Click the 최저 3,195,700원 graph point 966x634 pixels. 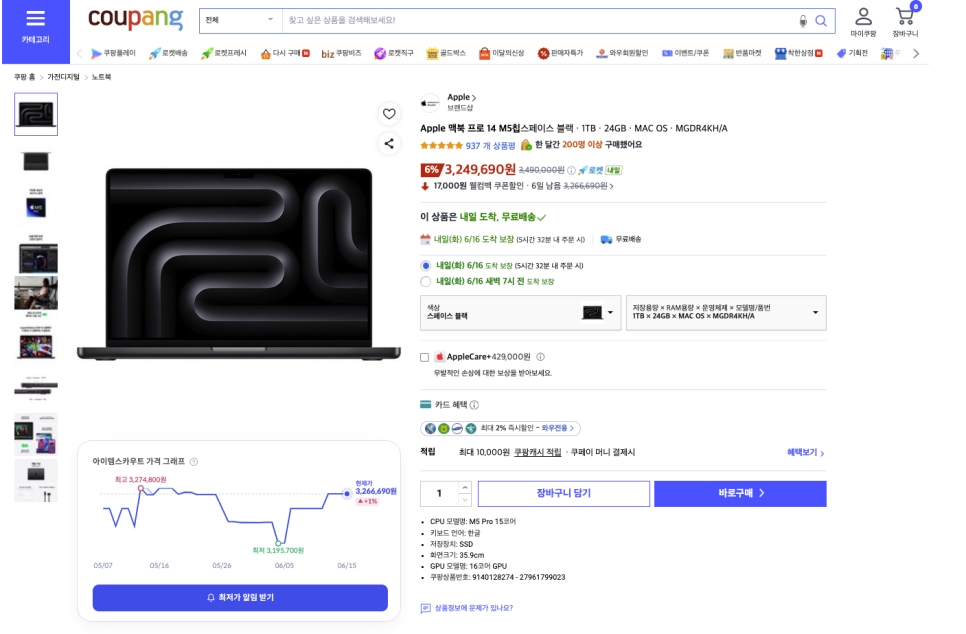[x=278, y=543]
